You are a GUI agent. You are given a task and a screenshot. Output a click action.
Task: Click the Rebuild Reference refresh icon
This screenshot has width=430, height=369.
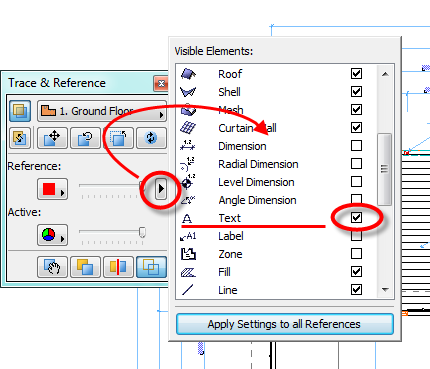click(x=151, y=138)
